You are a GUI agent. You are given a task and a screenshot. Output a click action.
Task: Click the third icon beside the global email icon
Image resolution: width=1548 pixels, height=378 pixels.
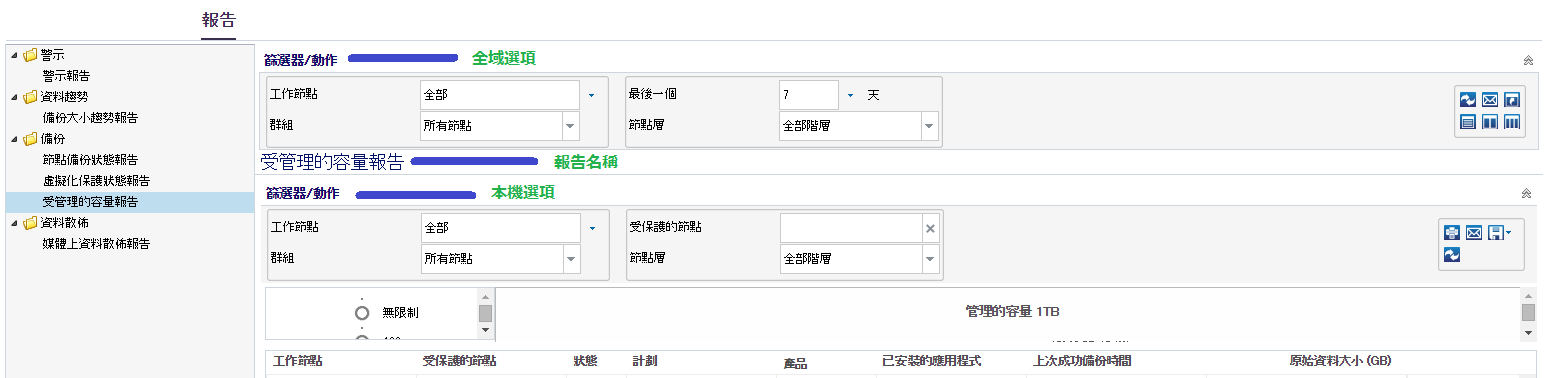point(1511,100)
